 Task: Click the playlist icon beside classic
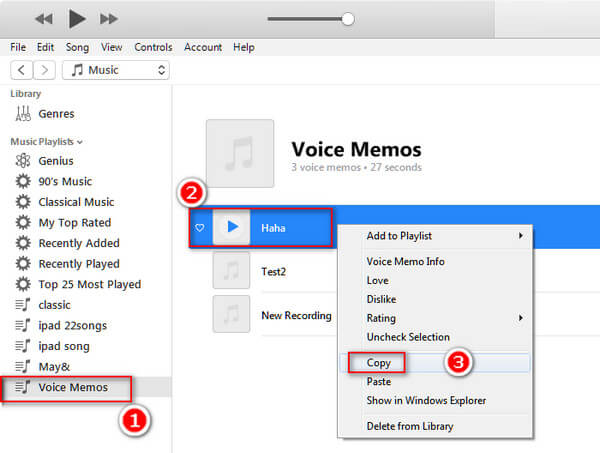(x=23, y=305)
